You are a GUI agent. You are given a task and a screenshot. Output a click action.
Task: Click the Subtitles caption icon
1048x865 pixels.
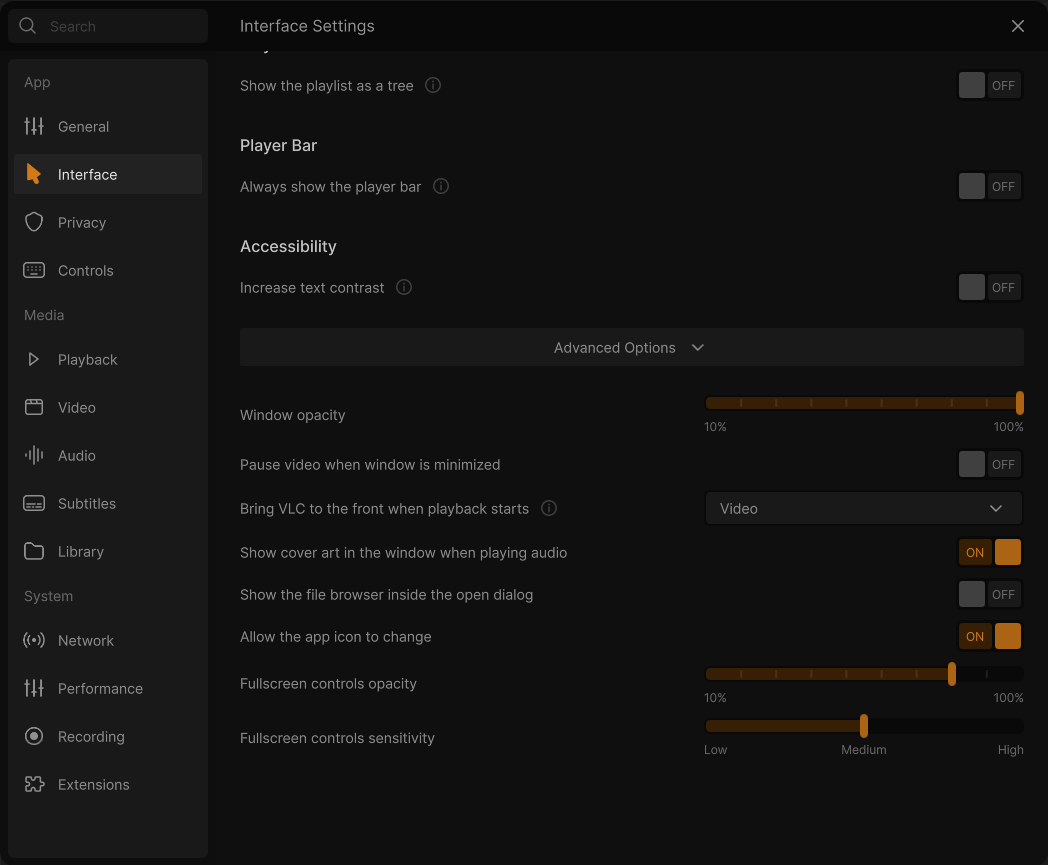click(34, 503)
